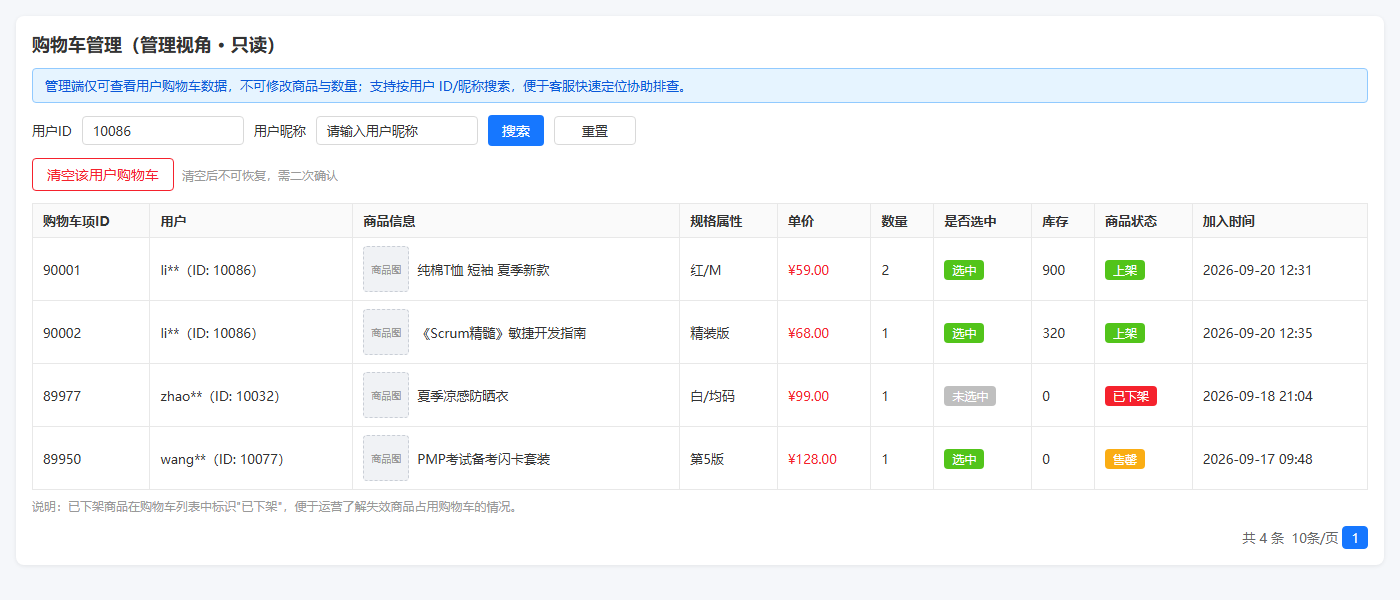Screen dimensions: 1400x600
Task: Click product thumbnail for PMP考试备考闪卡套装
Action: [x=386, y=459]
